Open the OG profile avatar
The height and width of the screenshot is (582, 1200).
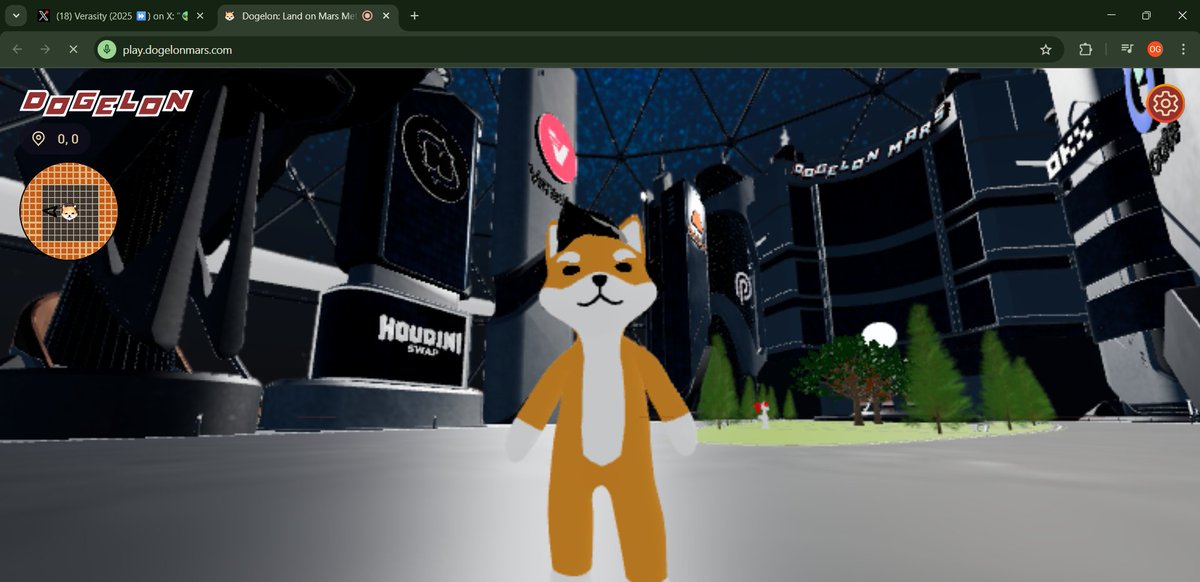(x=1155, y=49)
